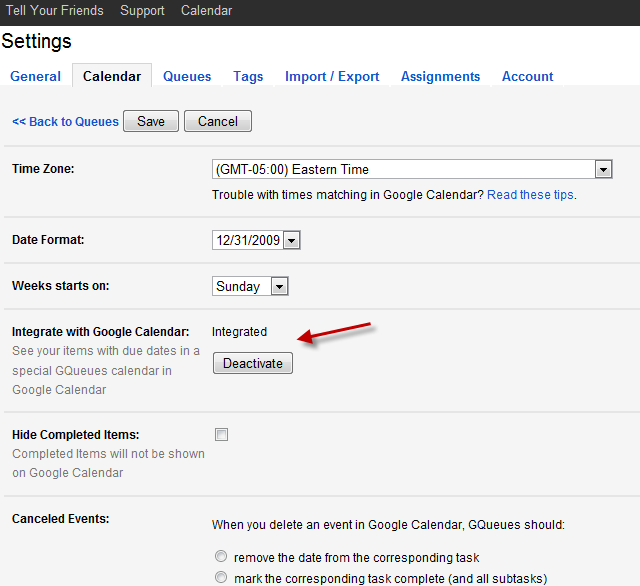640x586 pixels.
Task: Click Calendar in the top navigation bar
Action: pos(206,11)
